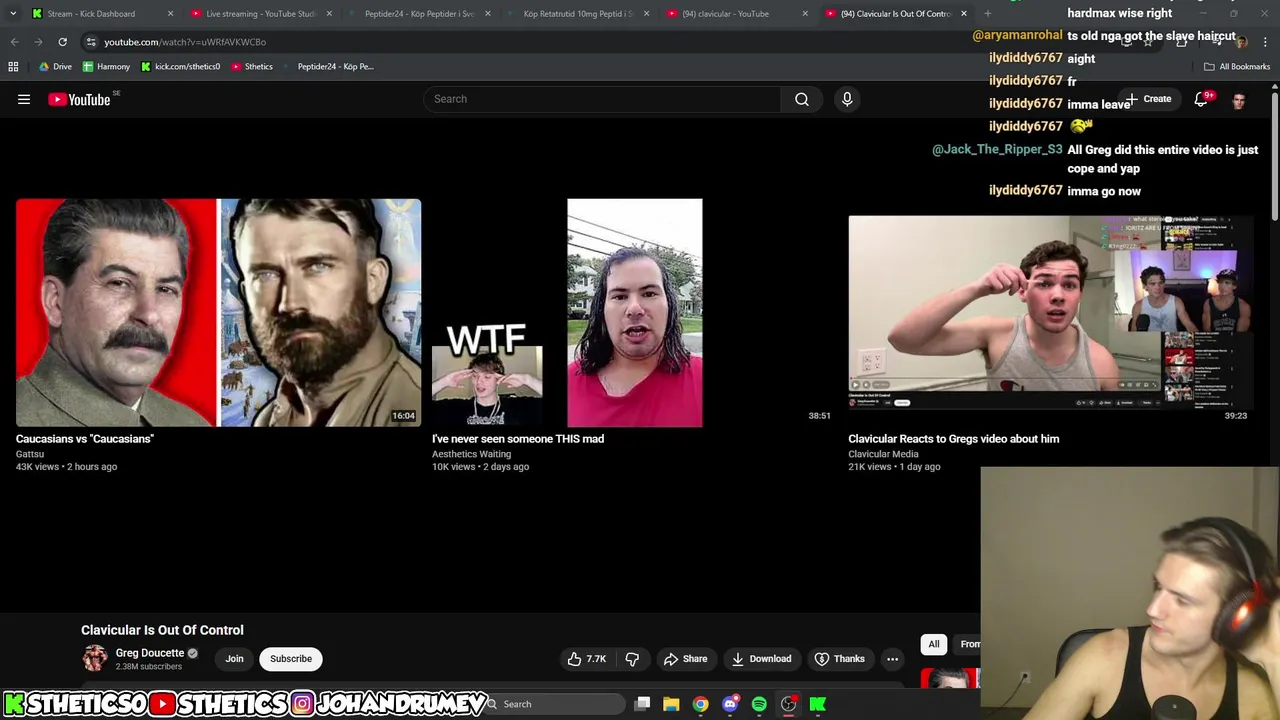This screenshot has height=720, width=1280.
Task: Open the YouTube account avatar menu
Action: [x=1239, y=99]
